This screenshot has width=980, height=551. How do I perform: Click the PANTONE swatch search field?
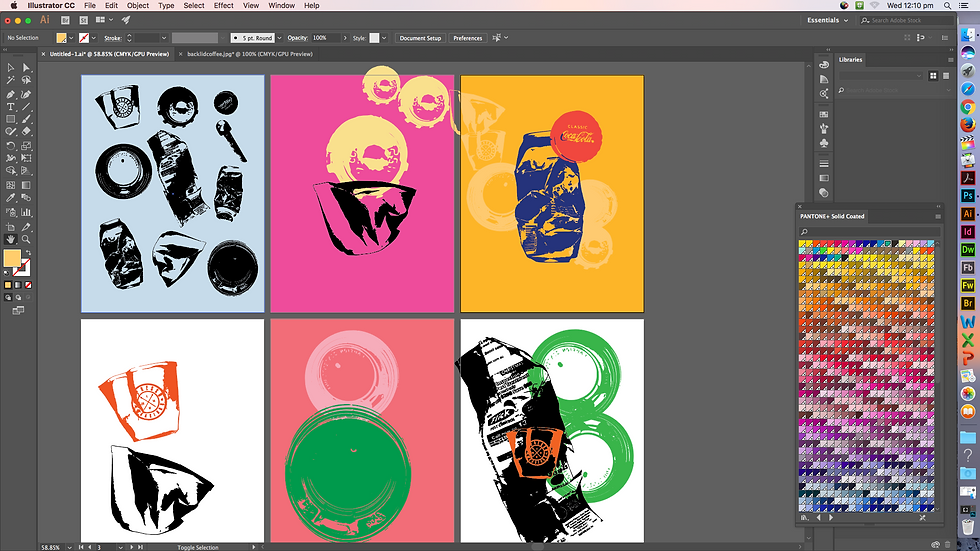(870, 231)
